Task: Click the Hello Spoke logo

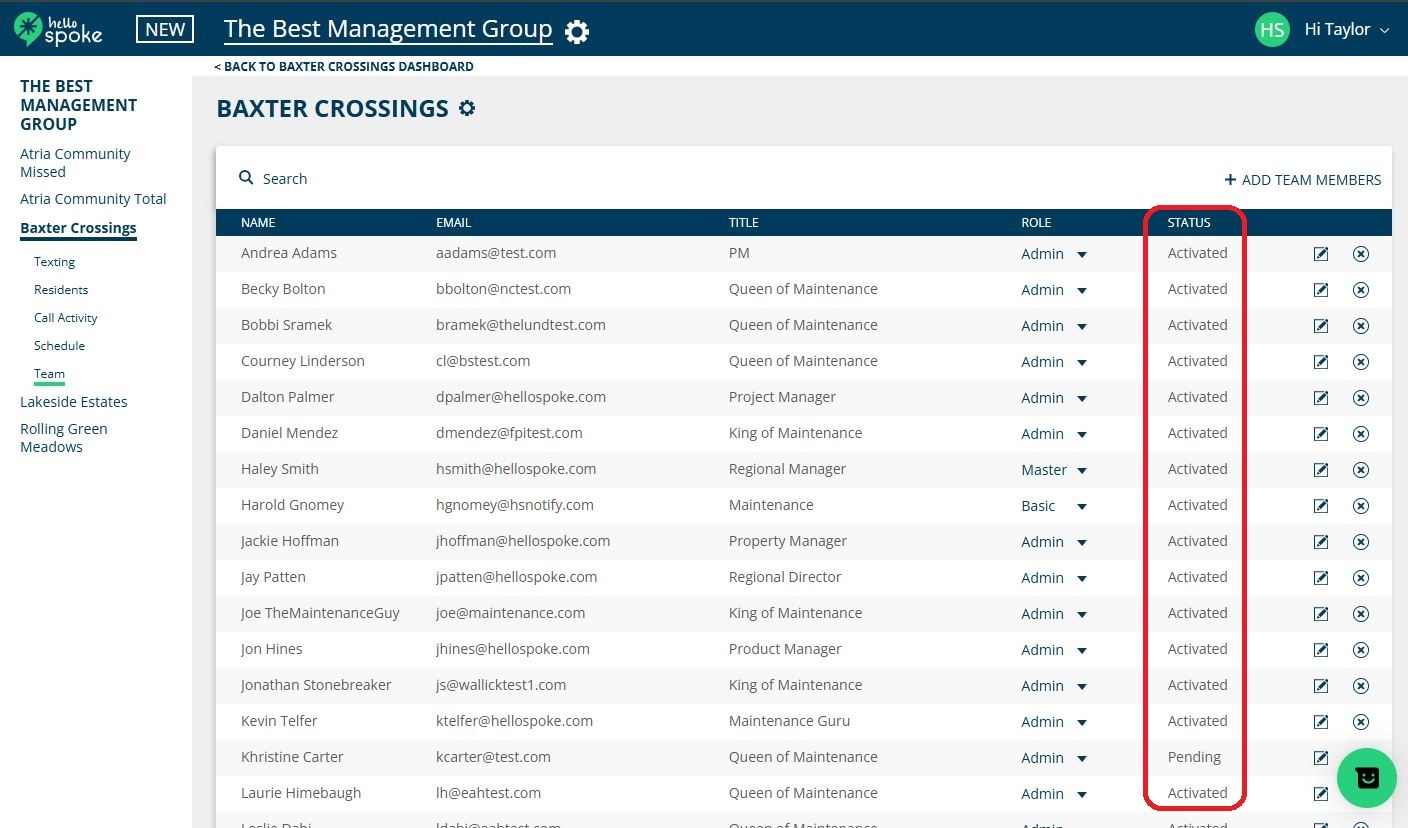Action: pyautogui.click(x=58, y=29)
